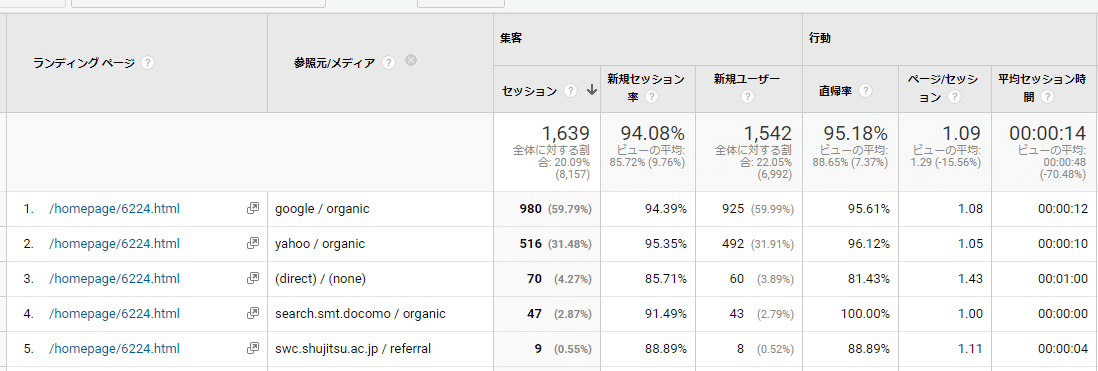This screenshot has width=1098, height=371.
Task: Open external link icon for swc.shujitsu.ac.jp row
Action: tap(253, 349)
